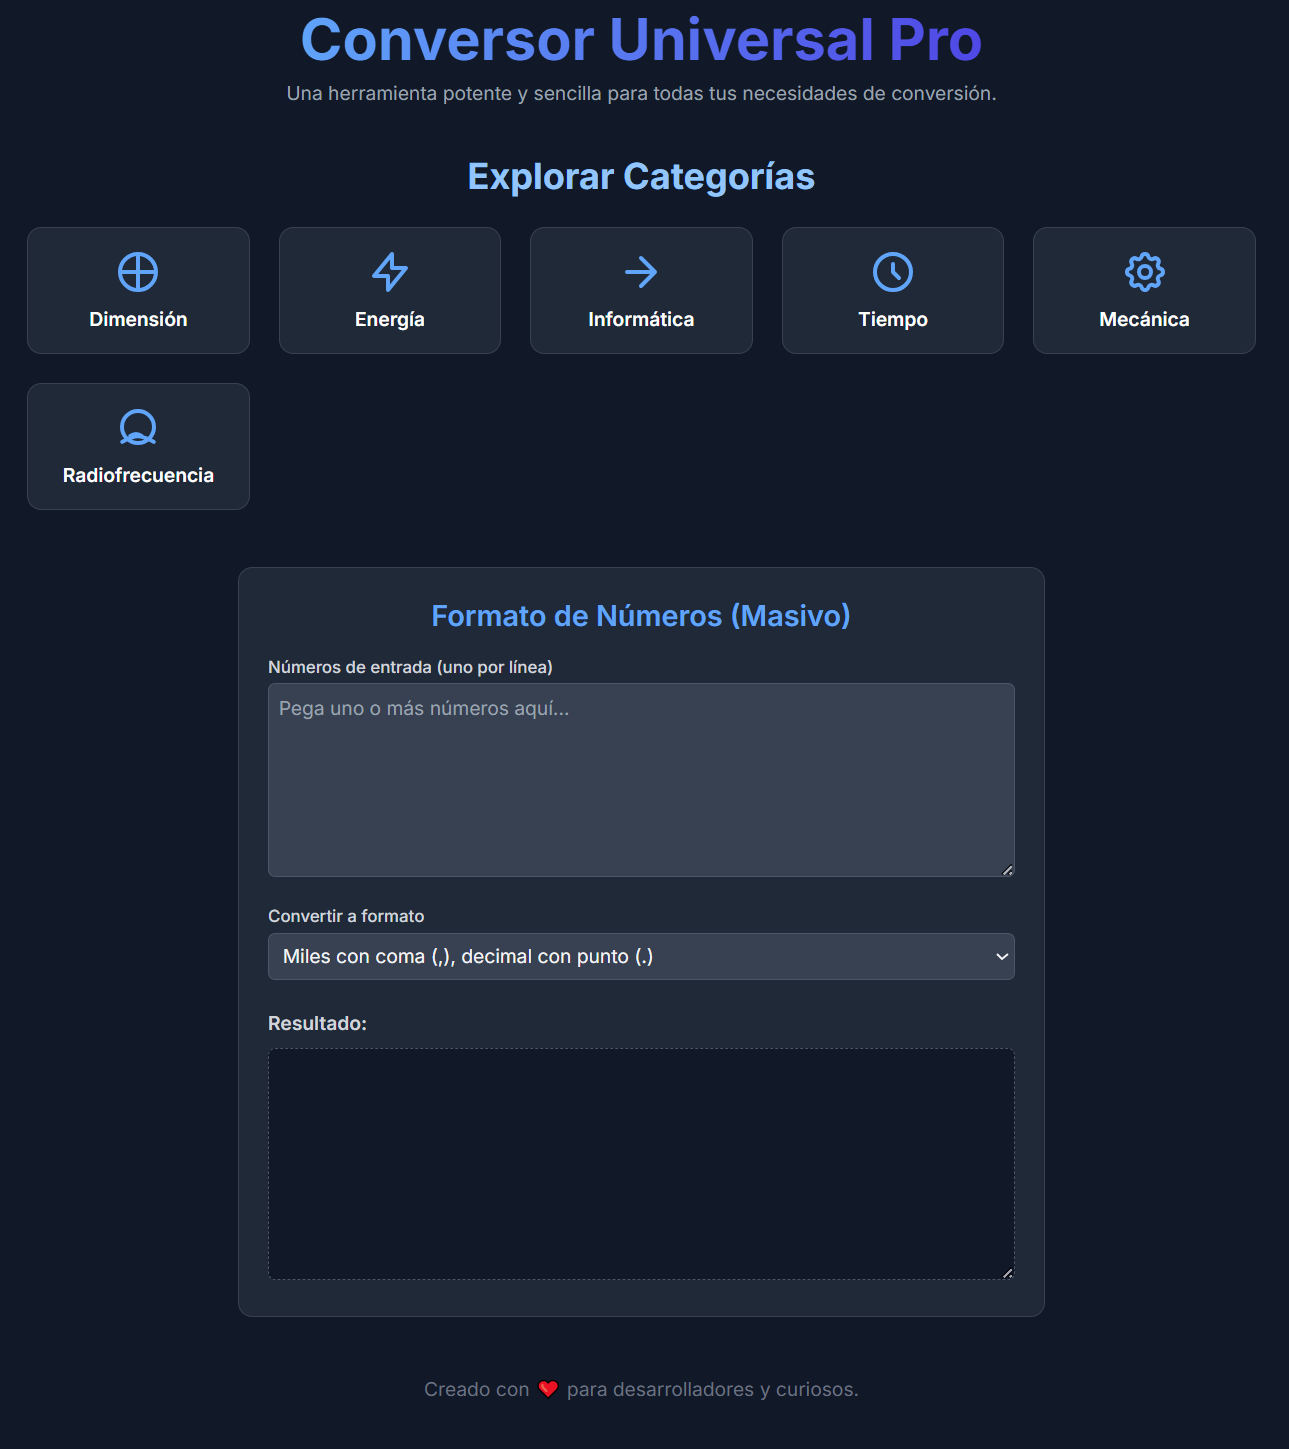This screenshot has width=1289, height=1449.
Task: Select the Energía category label
Action: [390, 319]
